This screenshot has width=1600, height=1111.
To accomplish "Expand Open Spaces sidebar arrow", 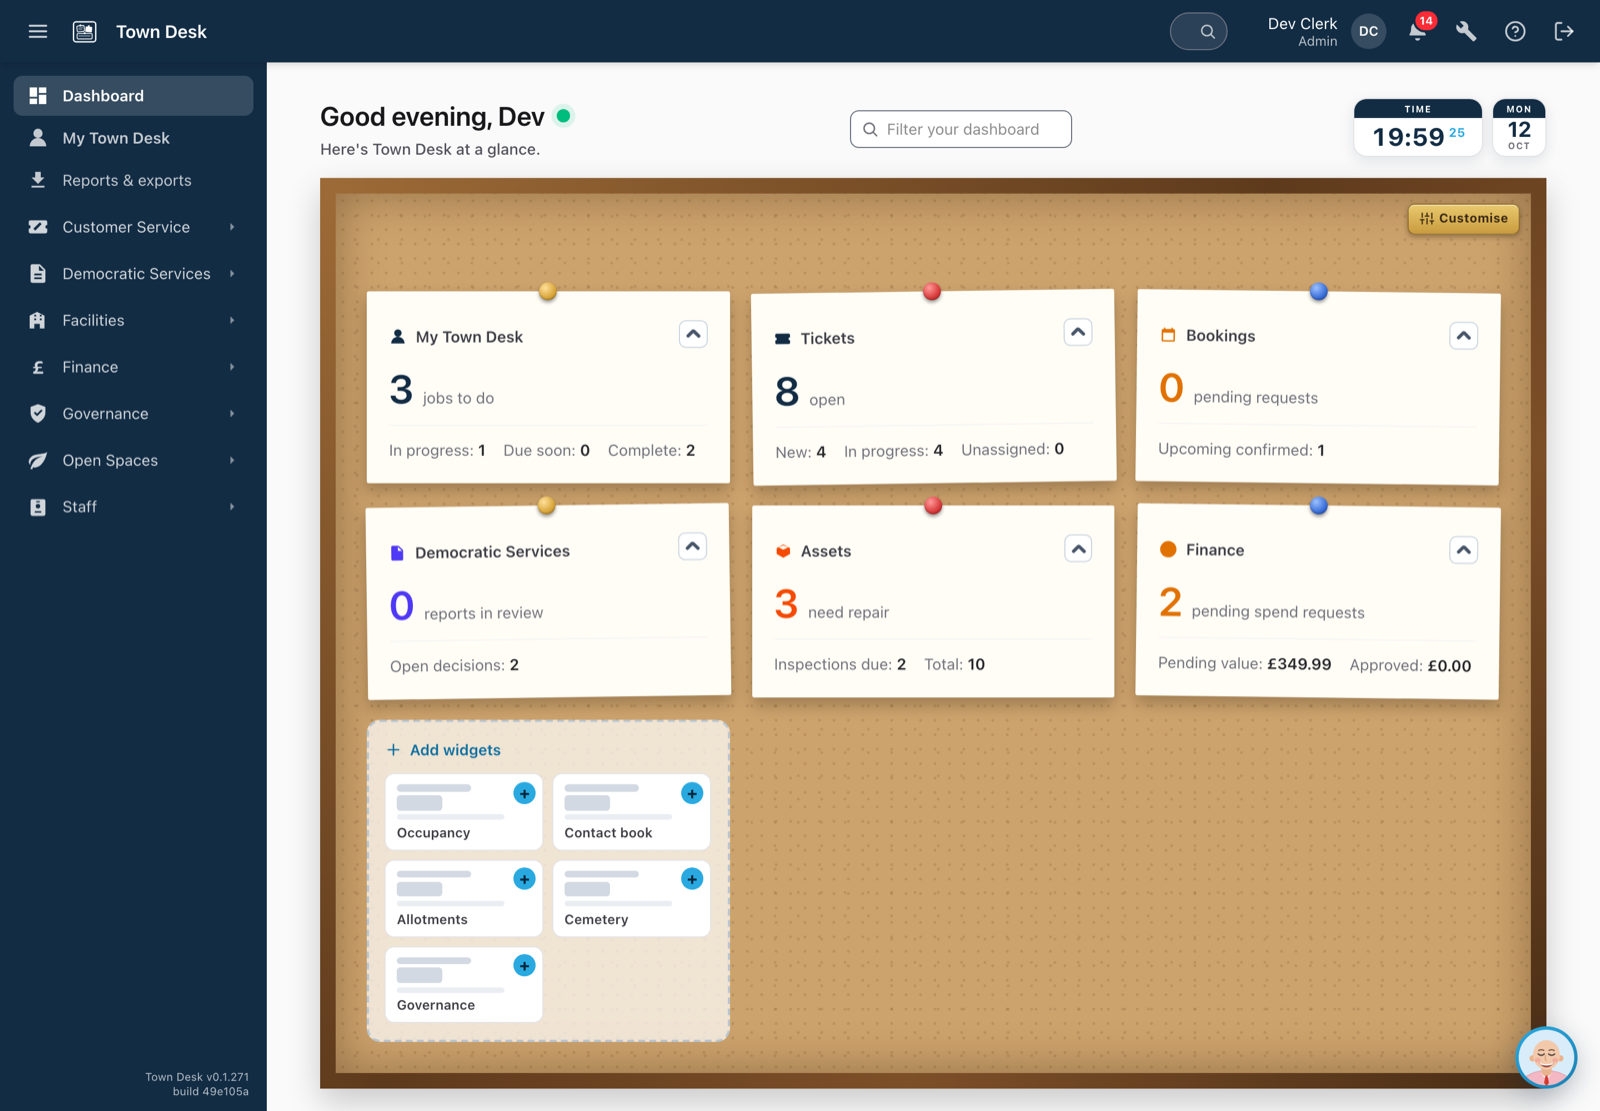I will [232, 460].
